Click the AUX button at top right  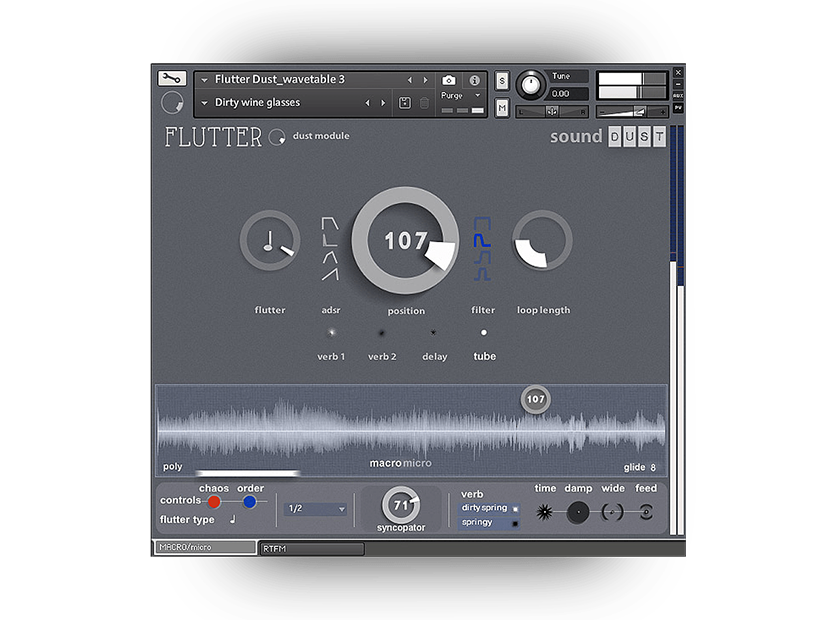678,96
